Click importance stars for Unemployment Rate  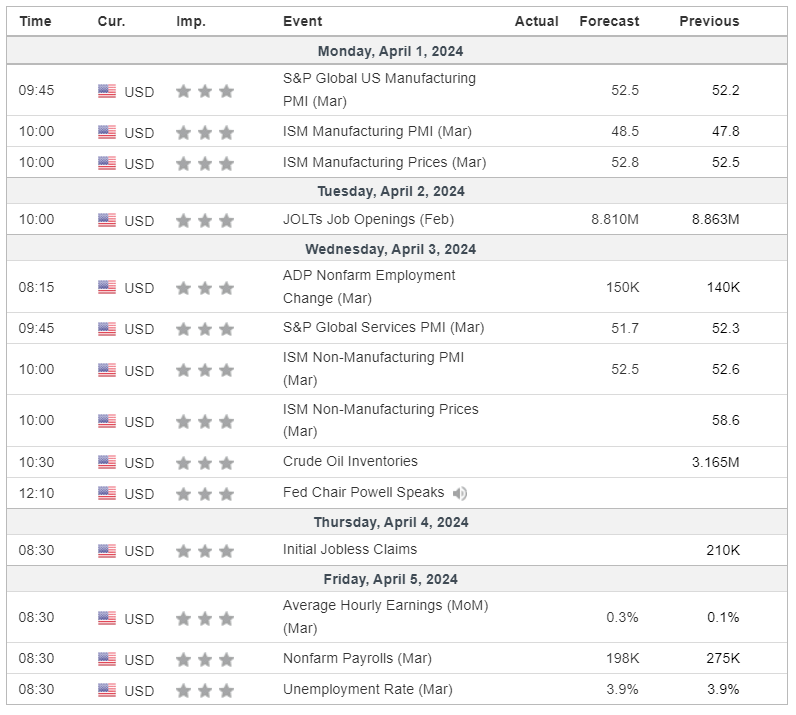tap(205, 691)
